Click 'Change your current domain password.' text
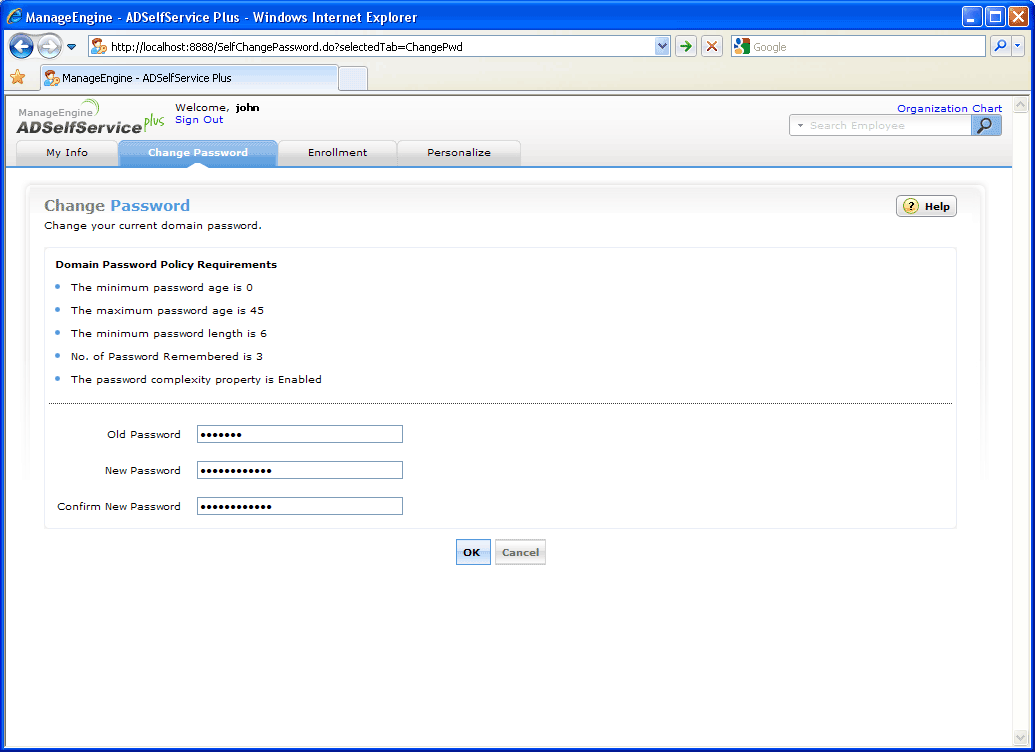 coord(153,225)
